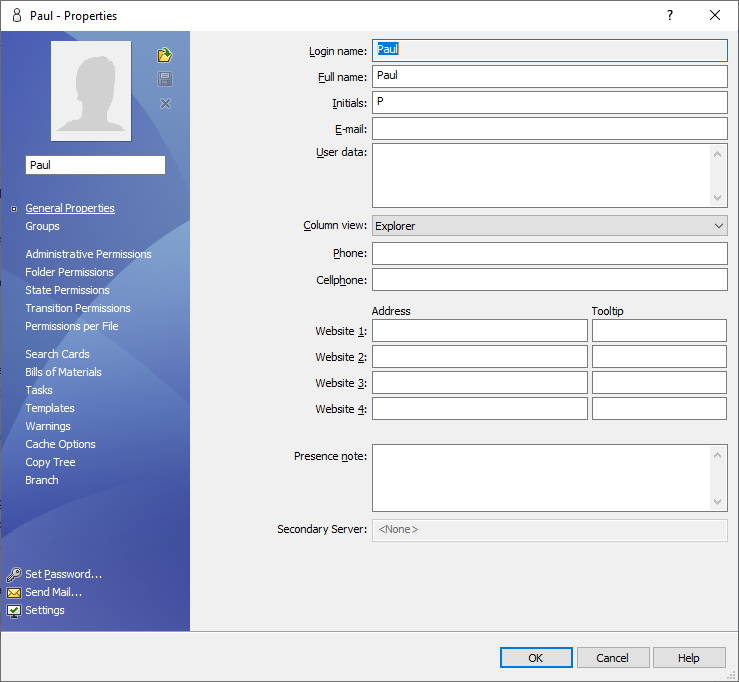Go to Folder Permissions
This screenshot has height=682, width=739.
click(69, 272)
